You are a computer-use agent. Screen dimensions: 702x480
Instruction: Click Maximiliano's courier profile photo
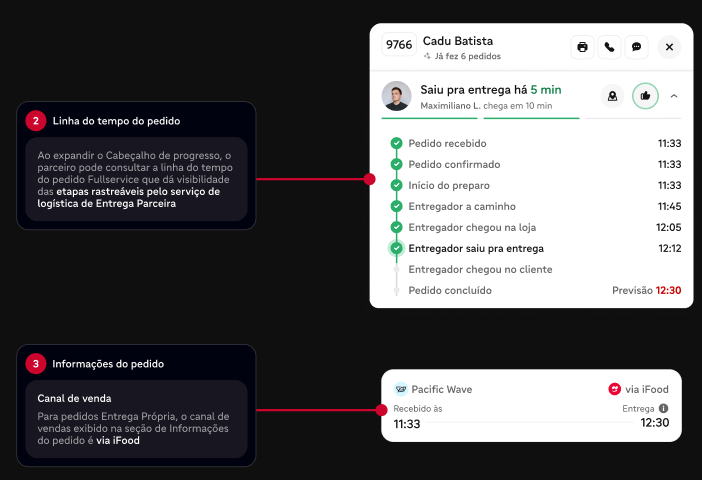396,96
